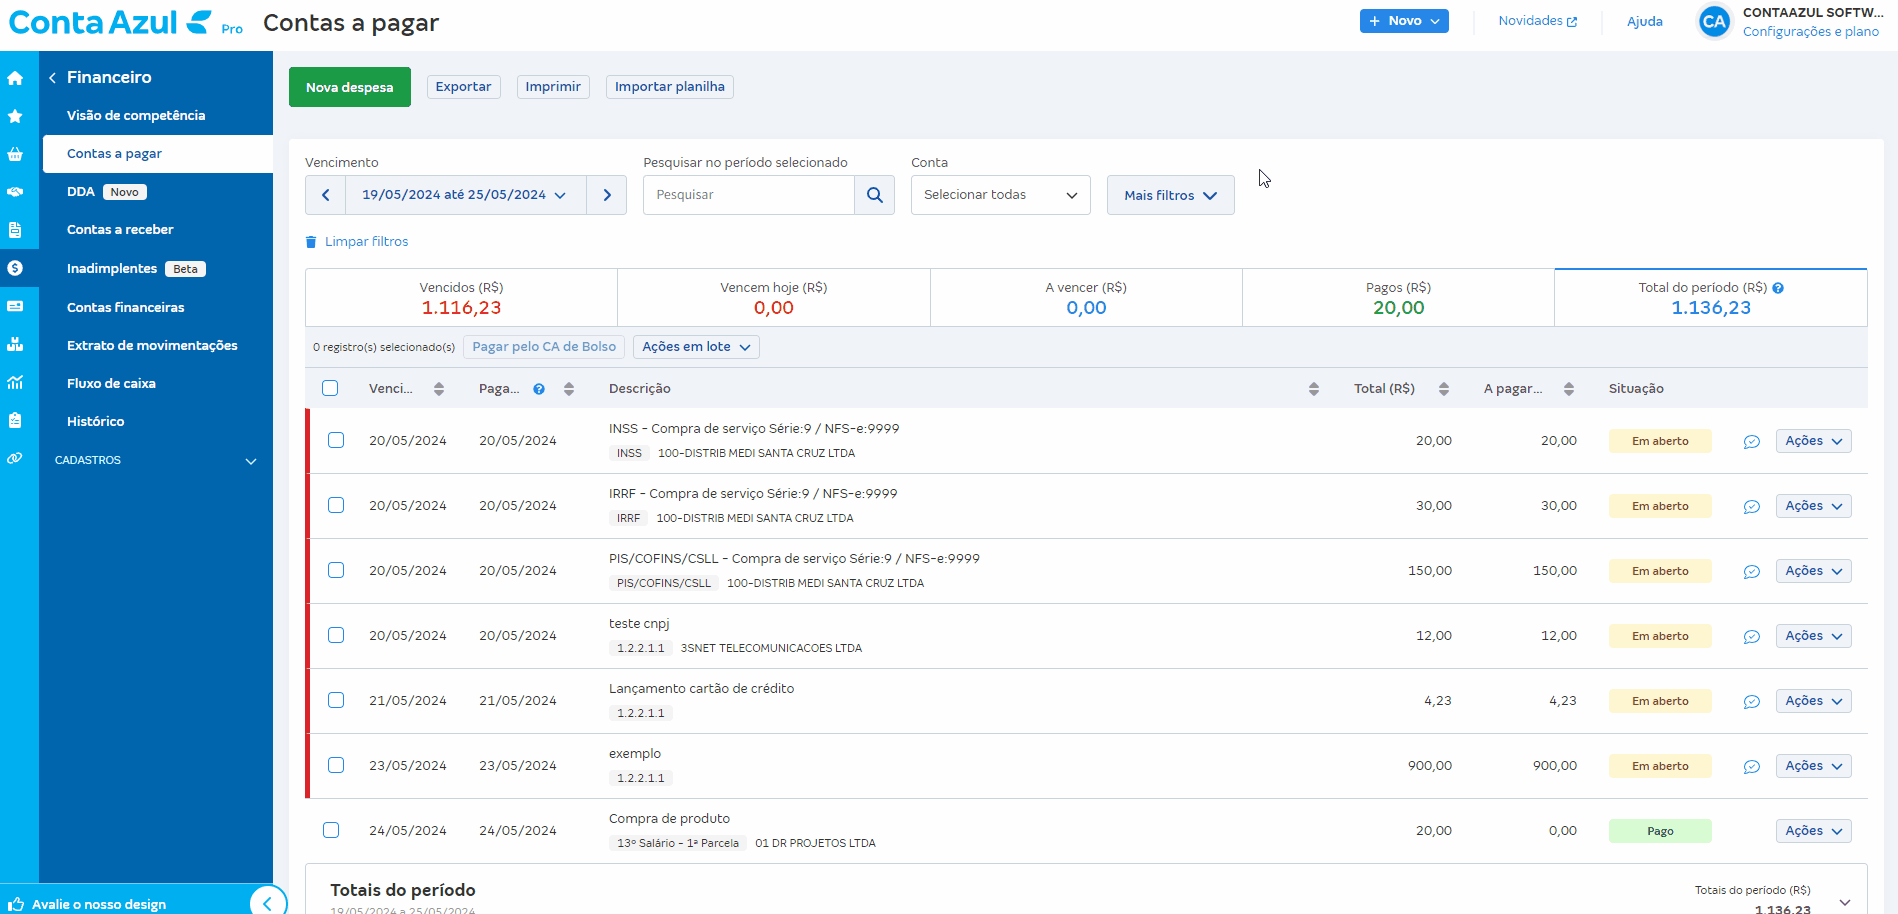Viewport: 1898px width, 914px height.
Task: Open Contas a receber menu item
Action: (x=120, y=230)
